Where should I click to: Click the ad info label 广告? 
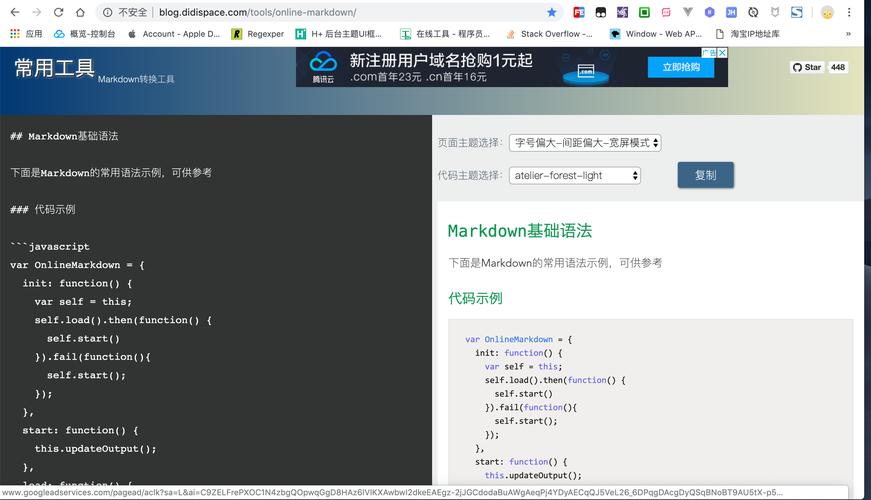coord(709,53)
